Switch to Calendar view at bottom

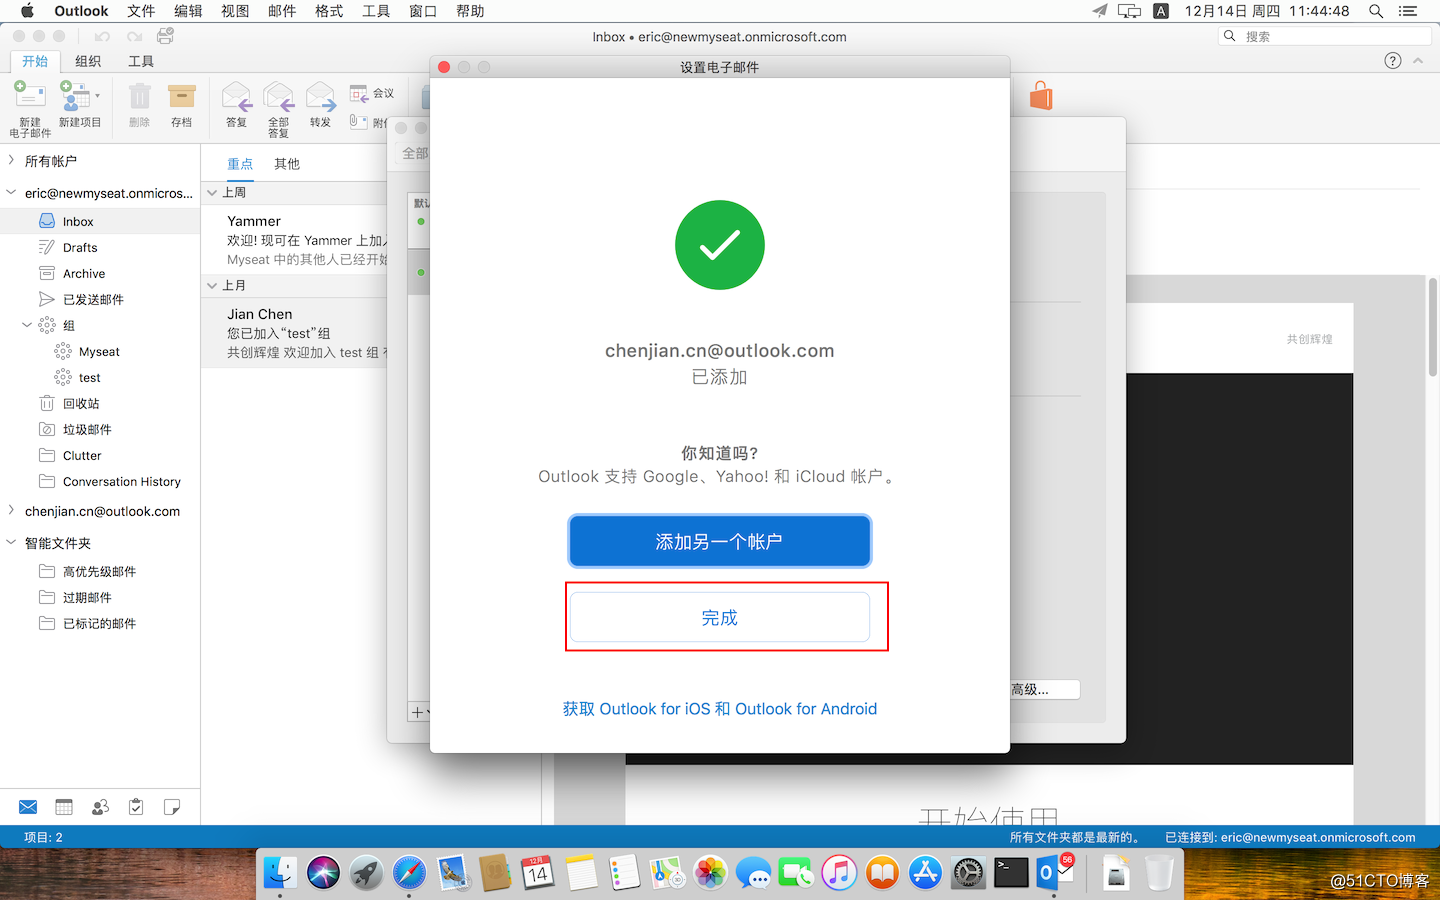click(x=64, y=807)
